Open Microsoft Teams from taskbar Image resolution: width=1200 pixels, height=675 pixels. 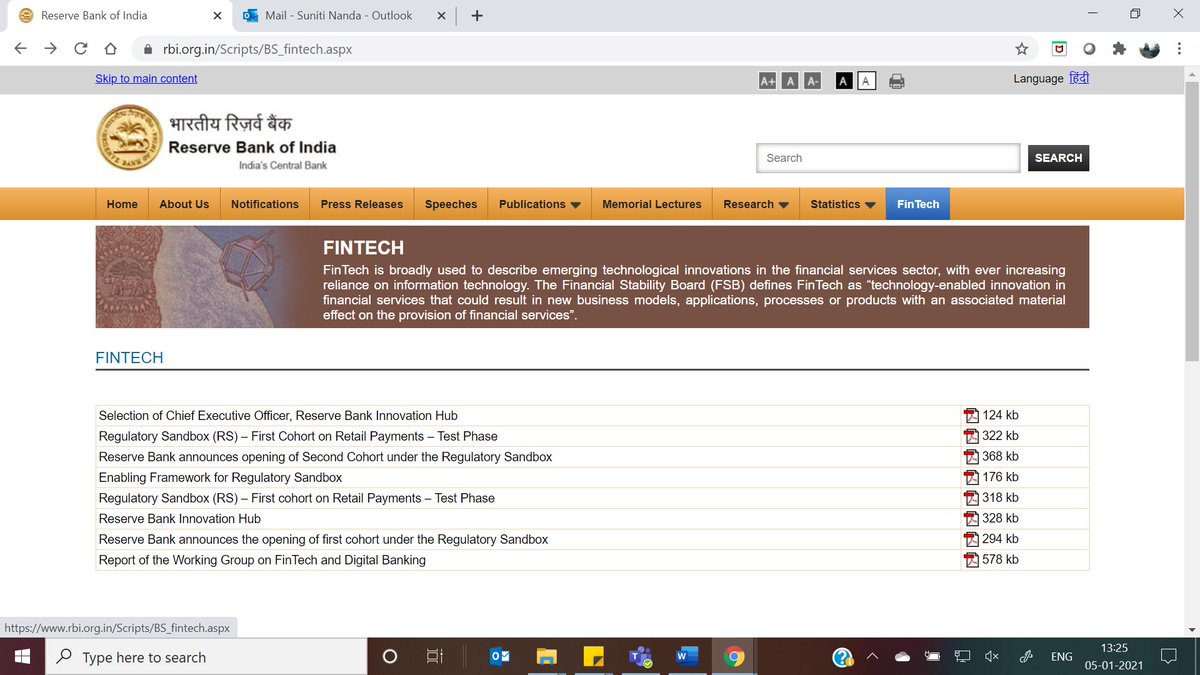[x=639, y=657]
